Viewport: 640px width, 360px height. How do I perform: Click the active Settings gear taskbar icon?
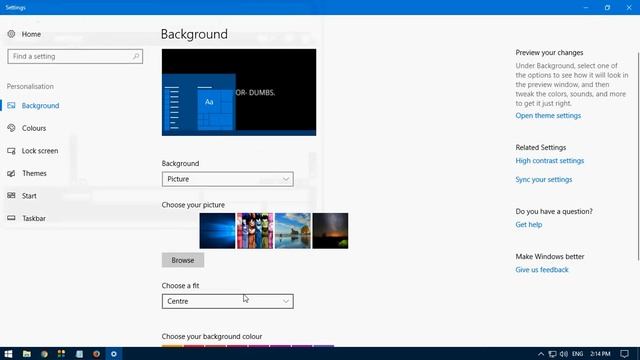(x=114, y=353)
